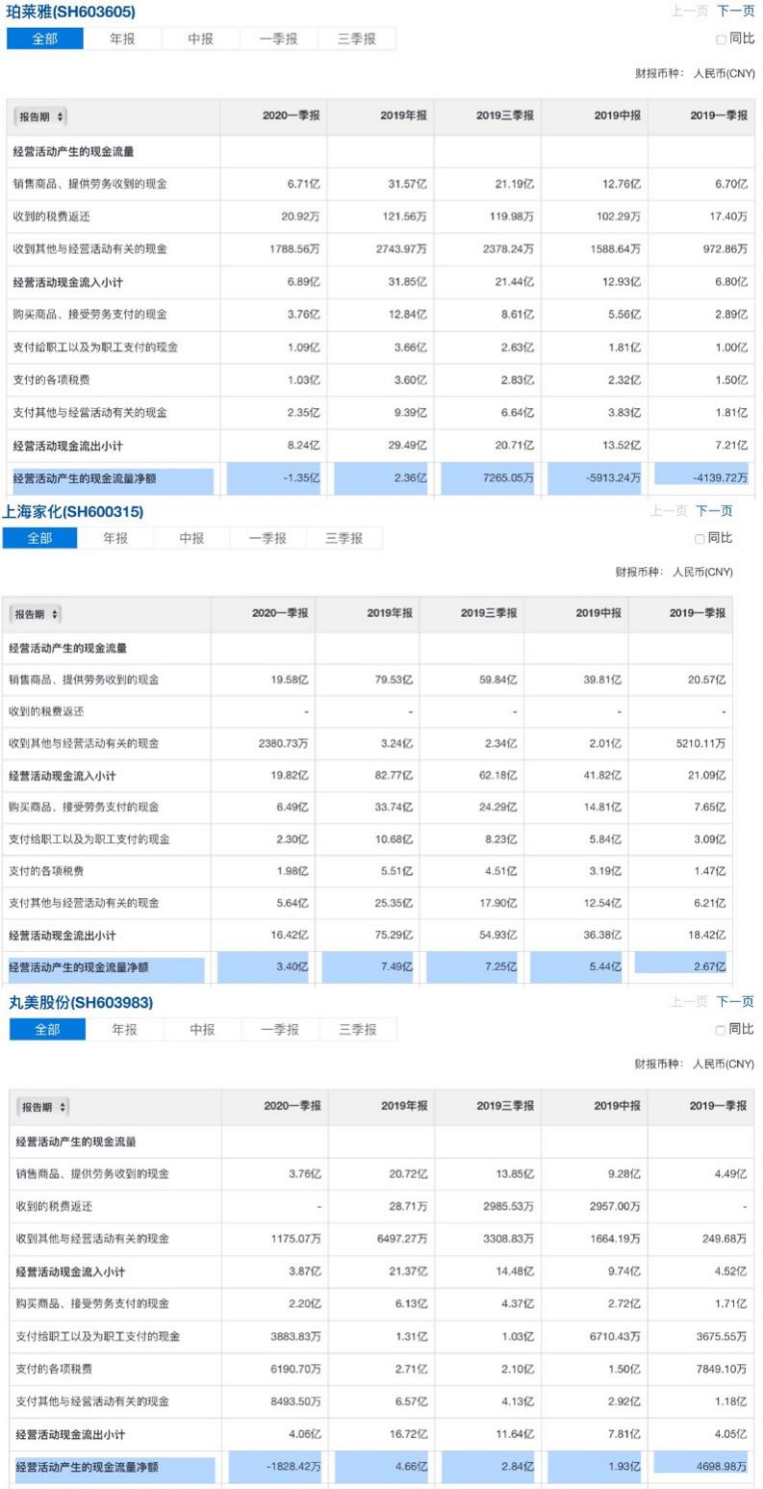763x1489 pixels.
Task: Click 上海家化 outflow subtotal value 75.29亿
Action: [393, 935]
